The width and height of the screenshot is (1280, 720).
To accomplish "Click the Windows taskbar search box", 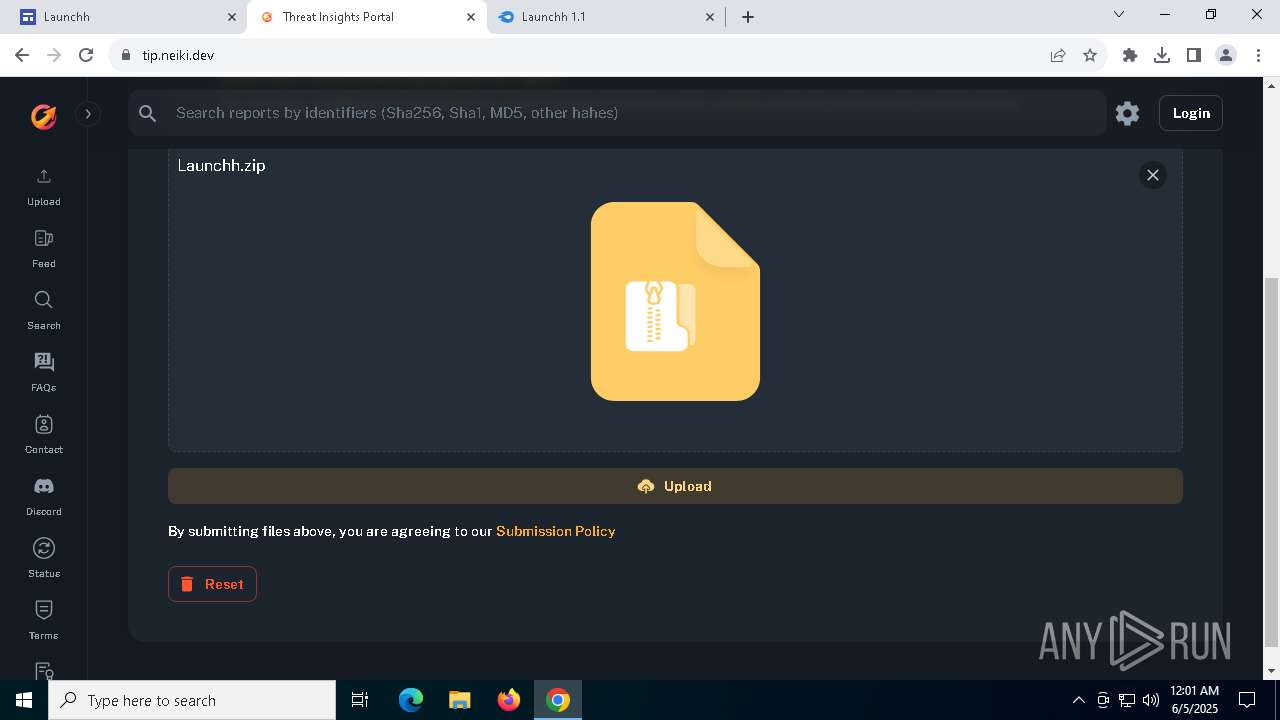I will tap(192, 700).
